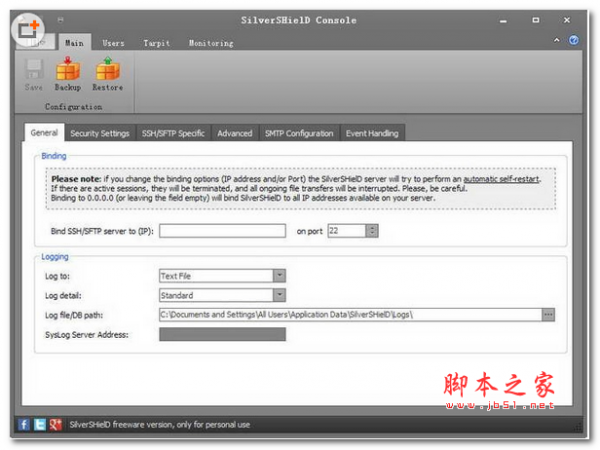Image resolution: width=600 pixels, height=450 pixels.
Task: Focus the Bind SSH/SFTP server IP field
Action: click(222, 231)
